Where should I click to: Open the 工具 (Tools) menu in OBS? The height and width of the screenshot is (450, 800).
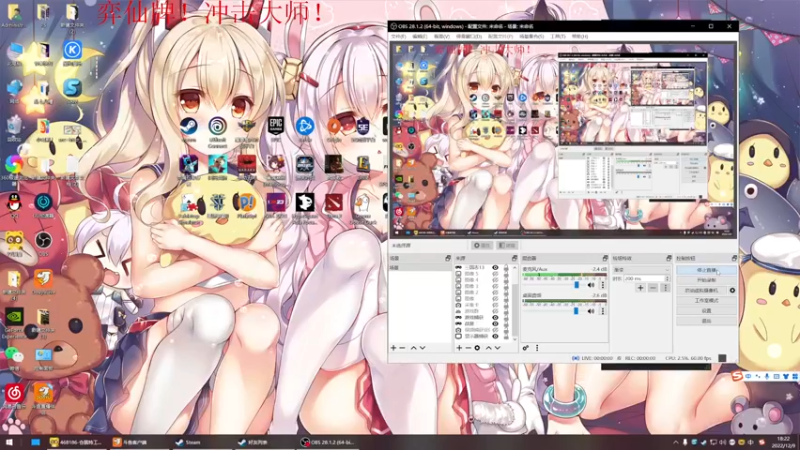pyautogui.click(x=558, y=37)
